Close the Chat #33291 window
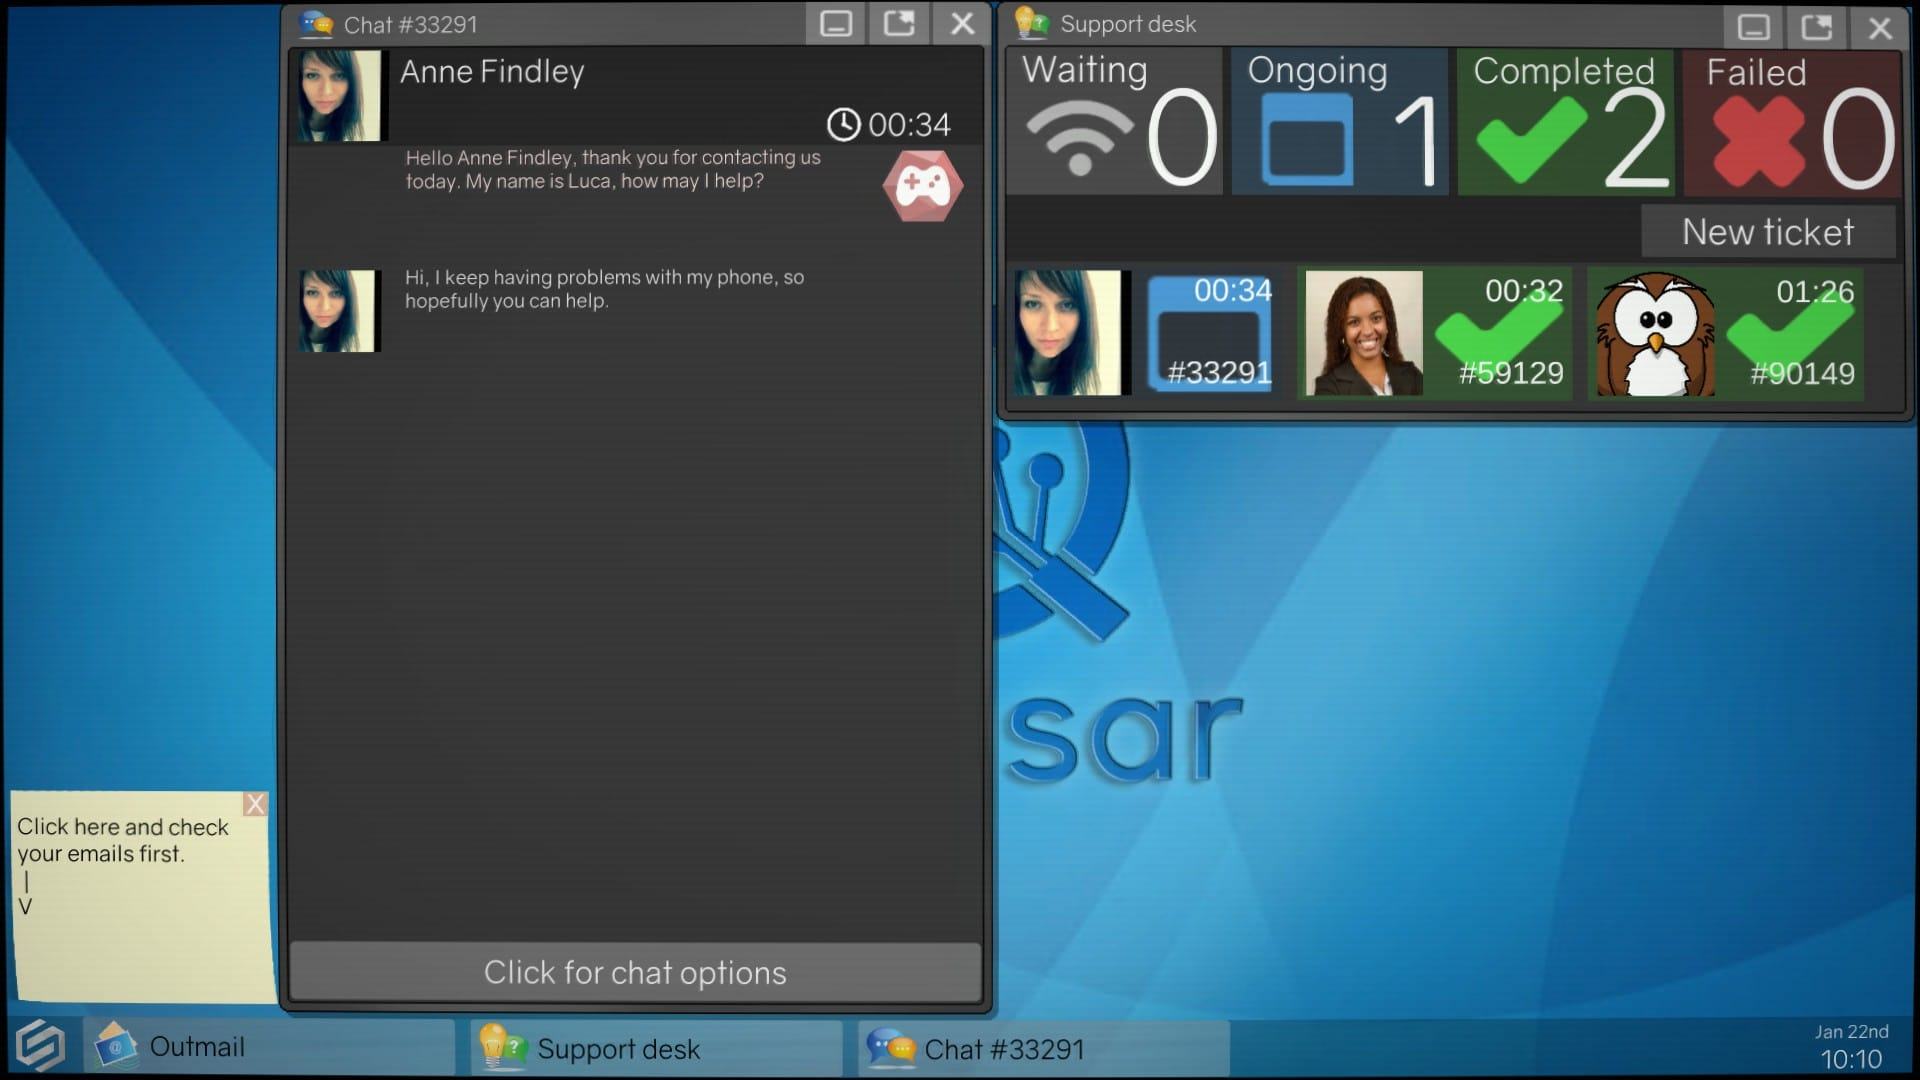Screen dimensions: 1920x1080 962,24
